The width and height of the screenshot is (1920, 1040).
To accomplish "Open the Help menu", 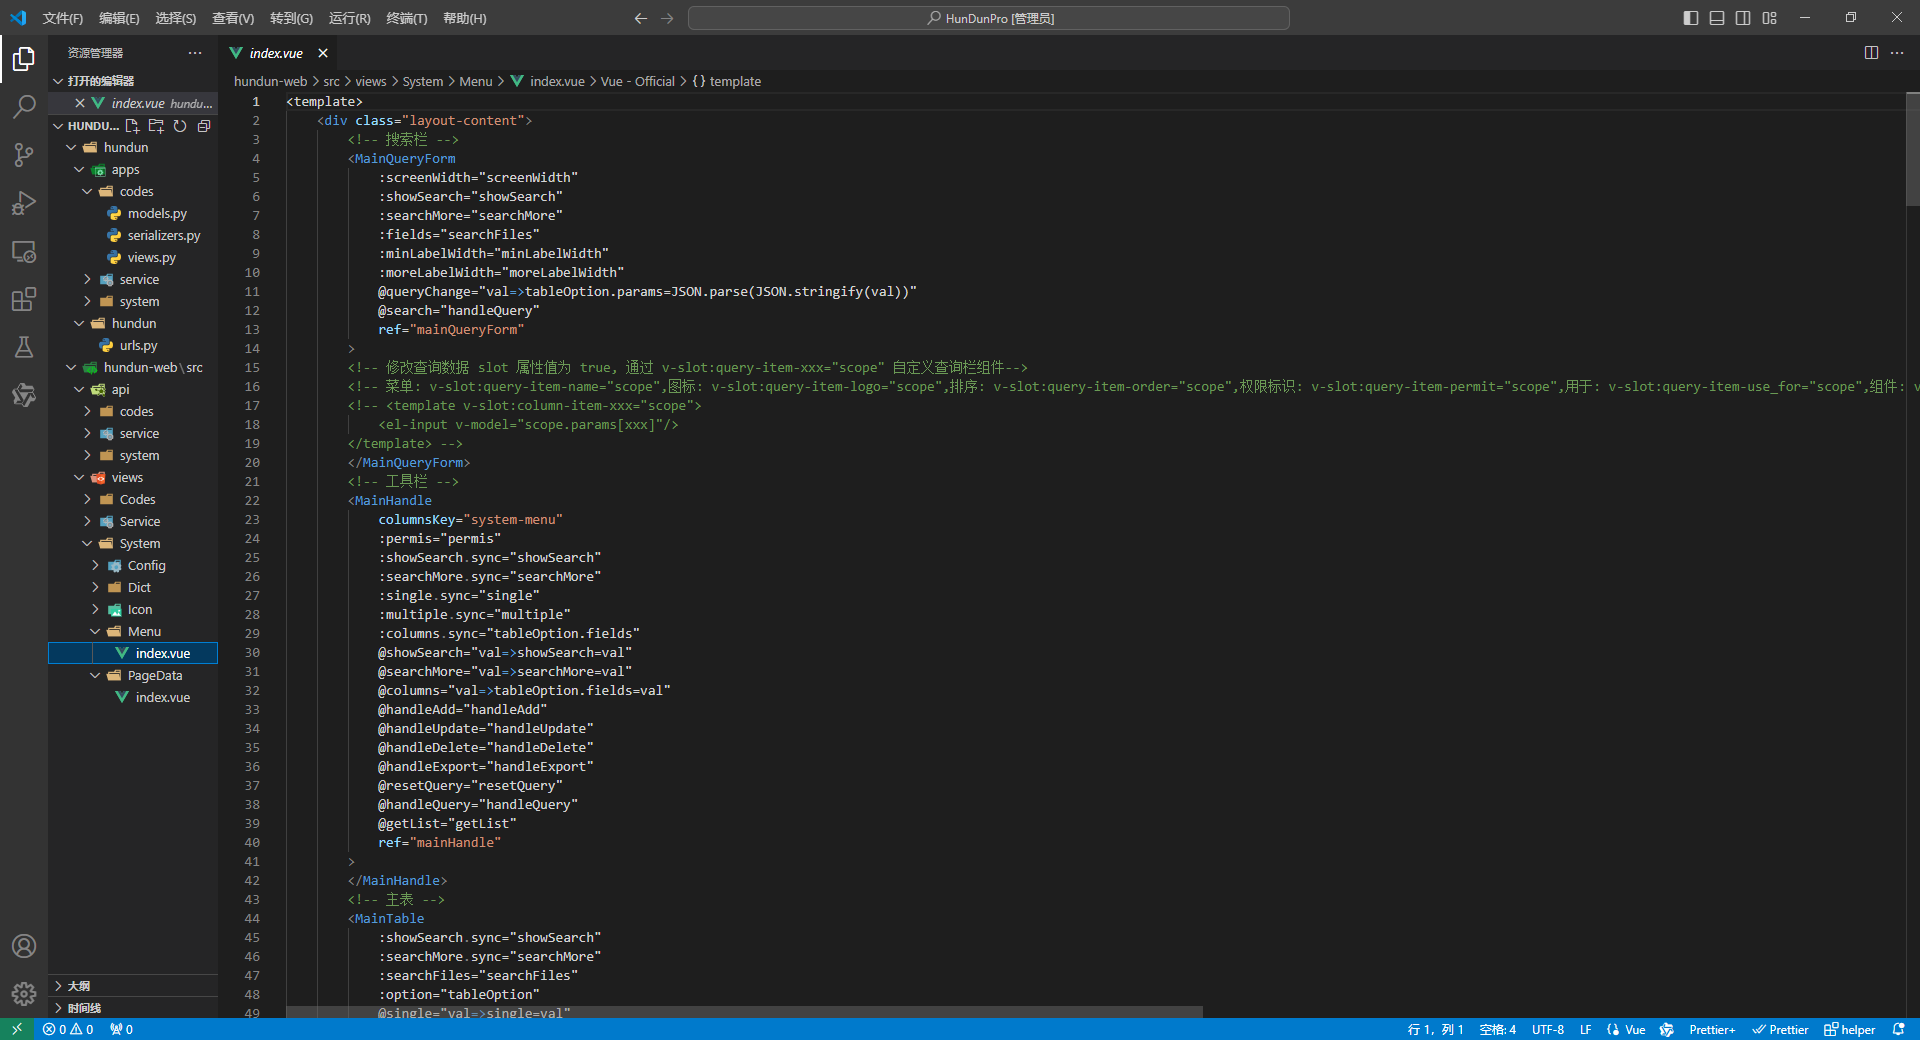I will pyautogui.click(x=464, y=18).
